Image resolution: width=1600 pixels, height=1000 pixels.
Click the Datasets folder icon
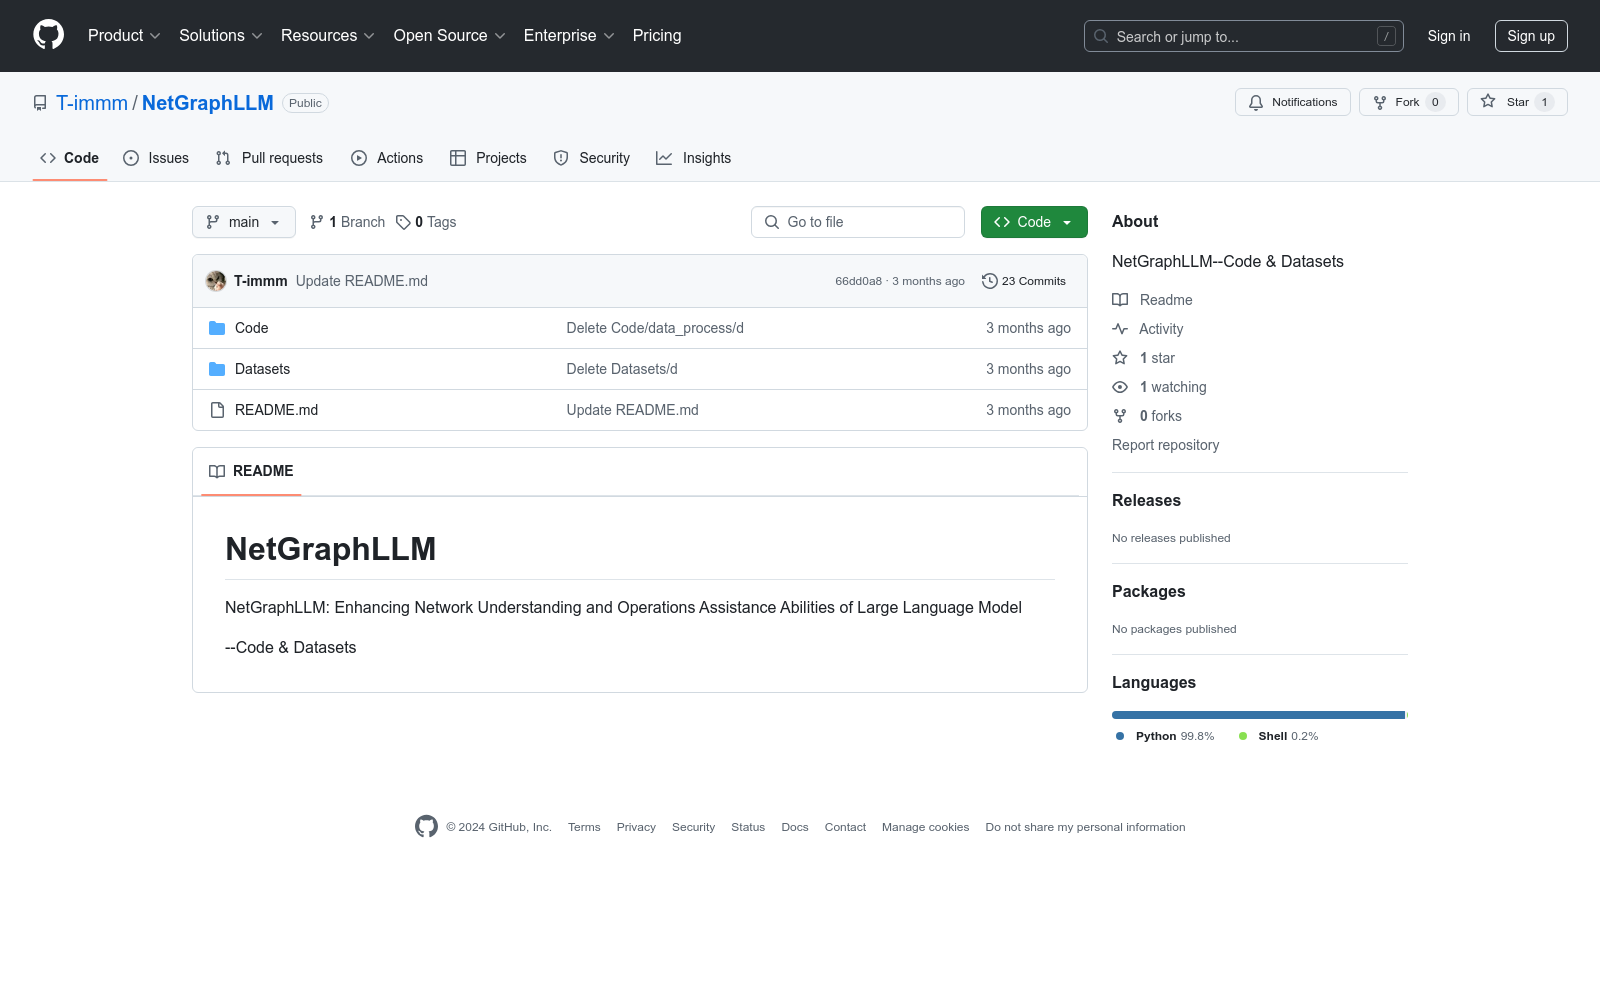coord(217,369)
